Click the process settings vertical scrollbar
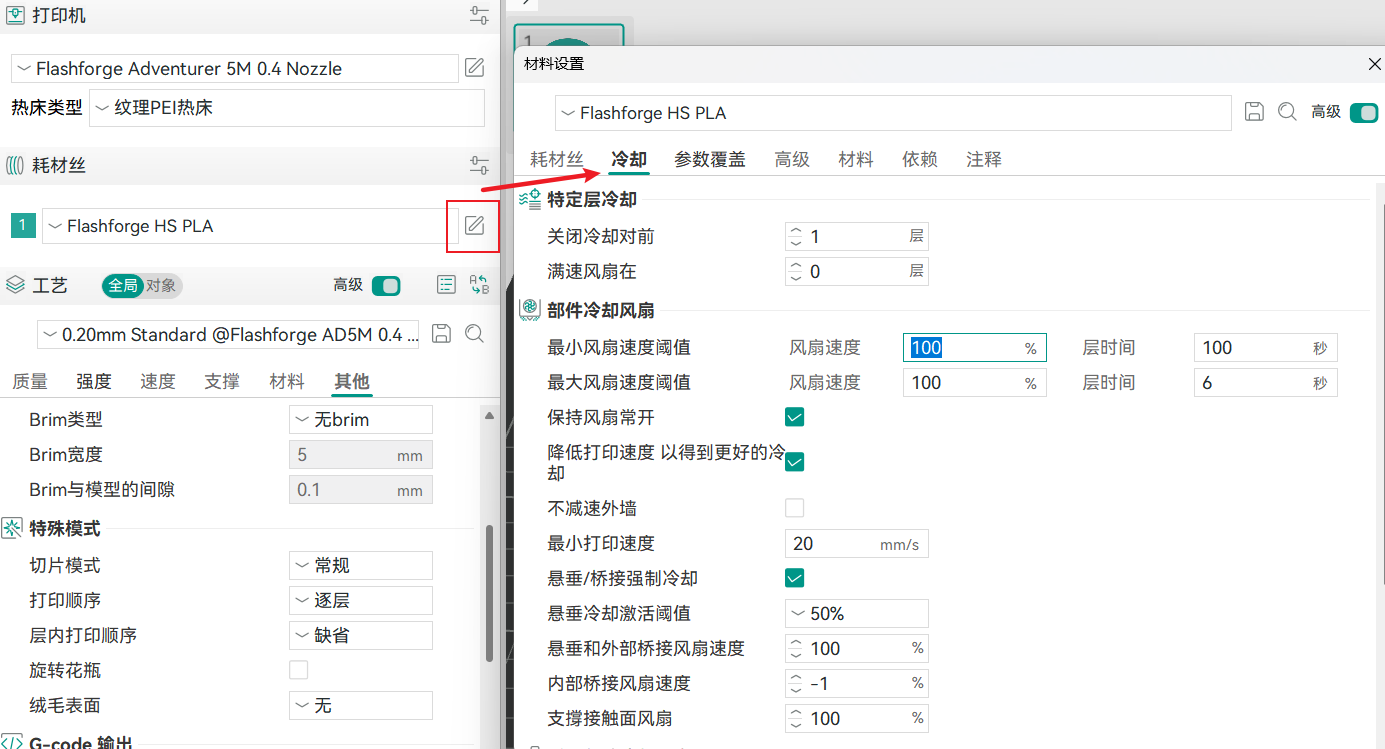 (x=489, y=590)
